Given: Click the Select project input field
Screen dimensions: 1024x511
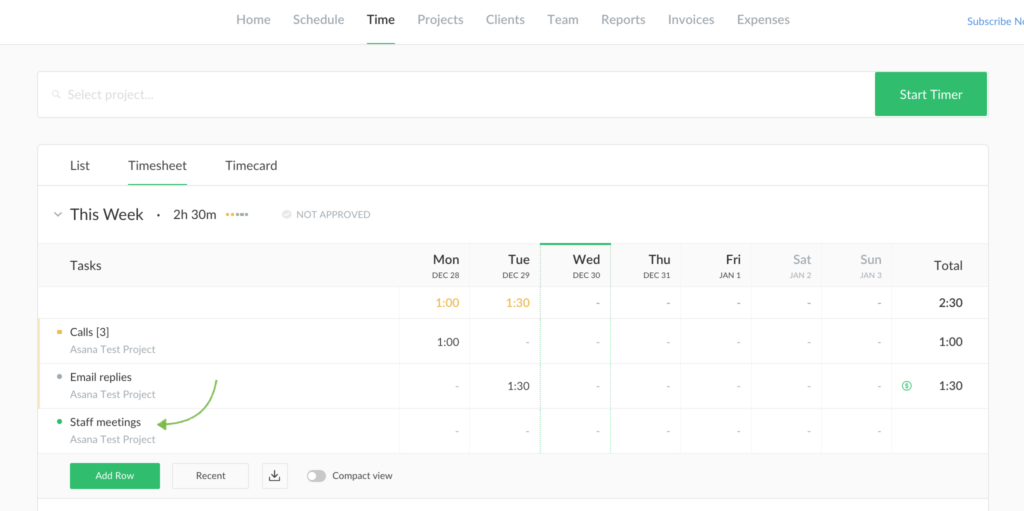Looking at the screenshot, I should (456, 95).
